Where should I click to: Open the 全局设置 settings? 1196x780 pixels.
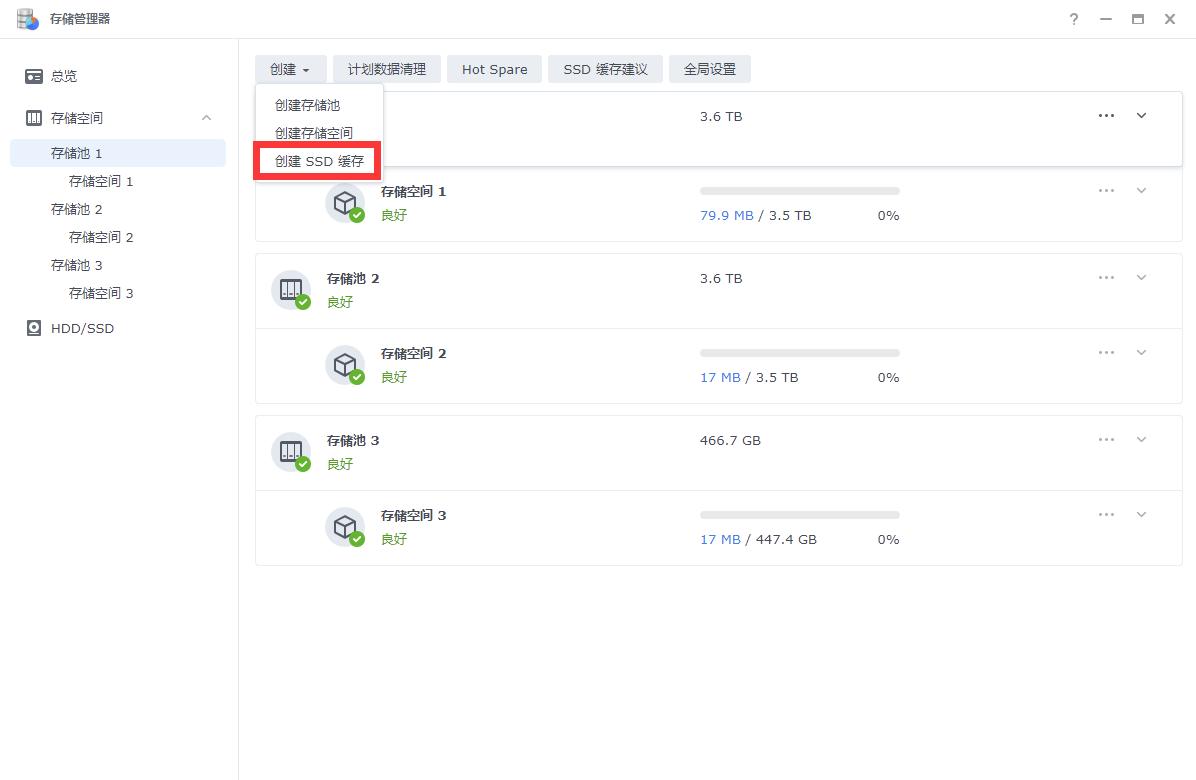[x=709, y=69]
